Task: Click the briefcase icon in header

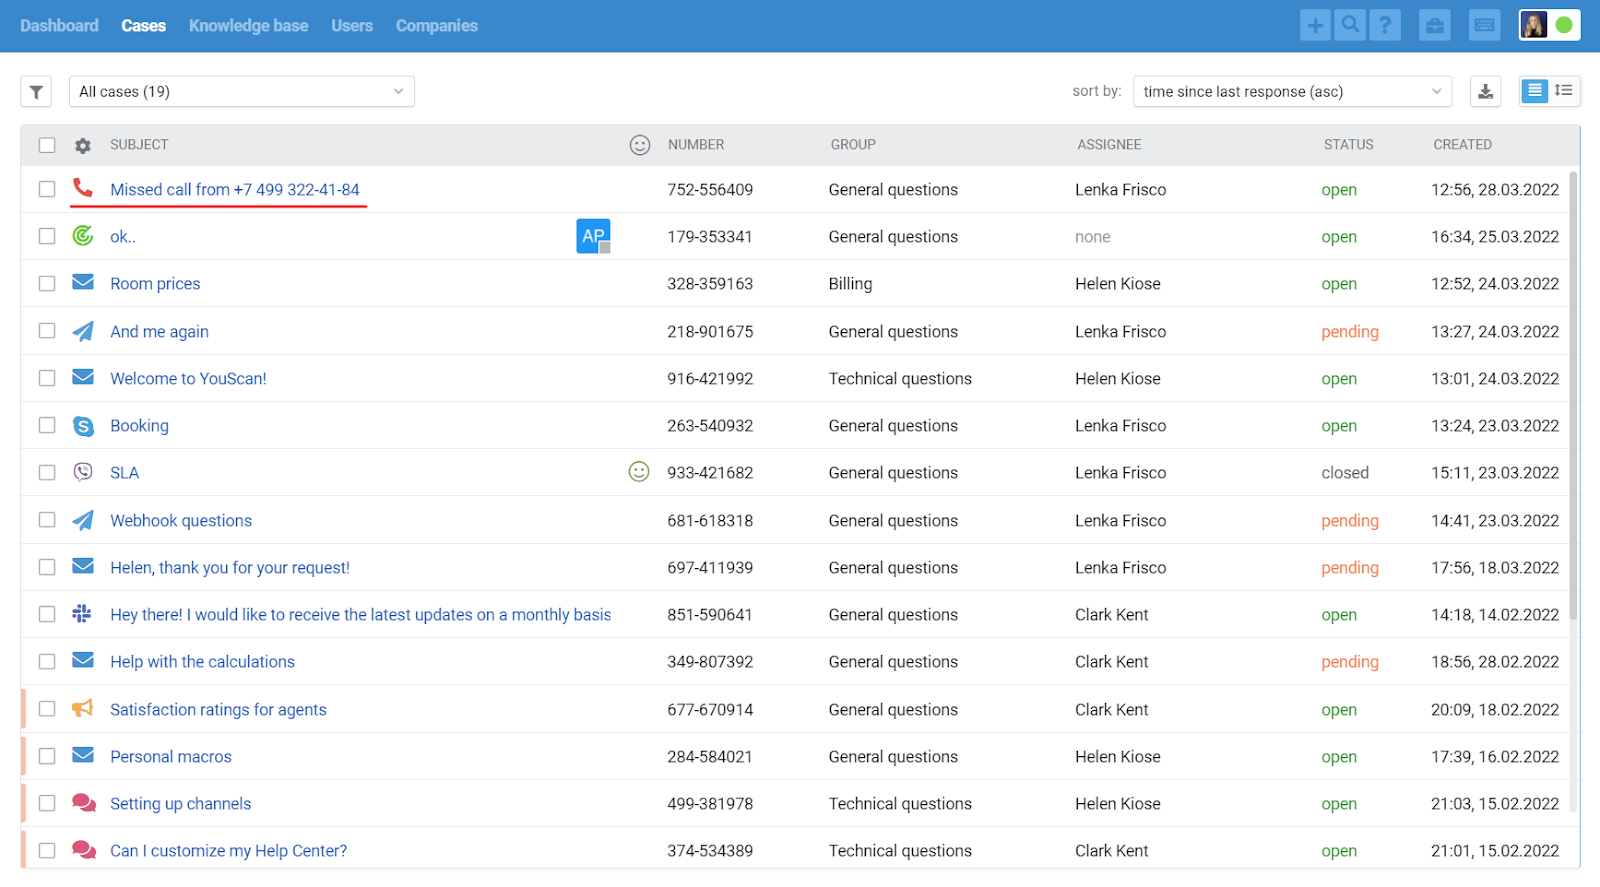Action: click(1435, 26)
